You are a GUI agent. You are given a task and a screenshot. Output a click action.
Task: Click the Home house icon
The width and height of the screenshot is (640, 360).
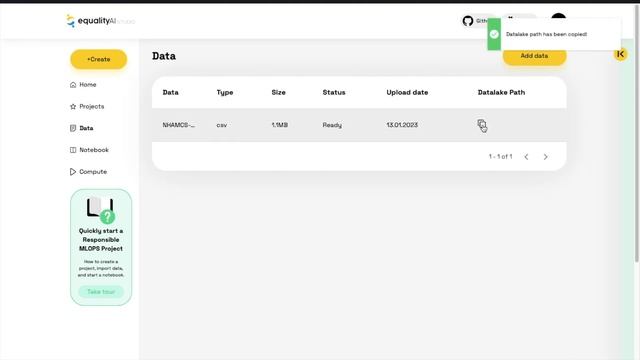73,84
